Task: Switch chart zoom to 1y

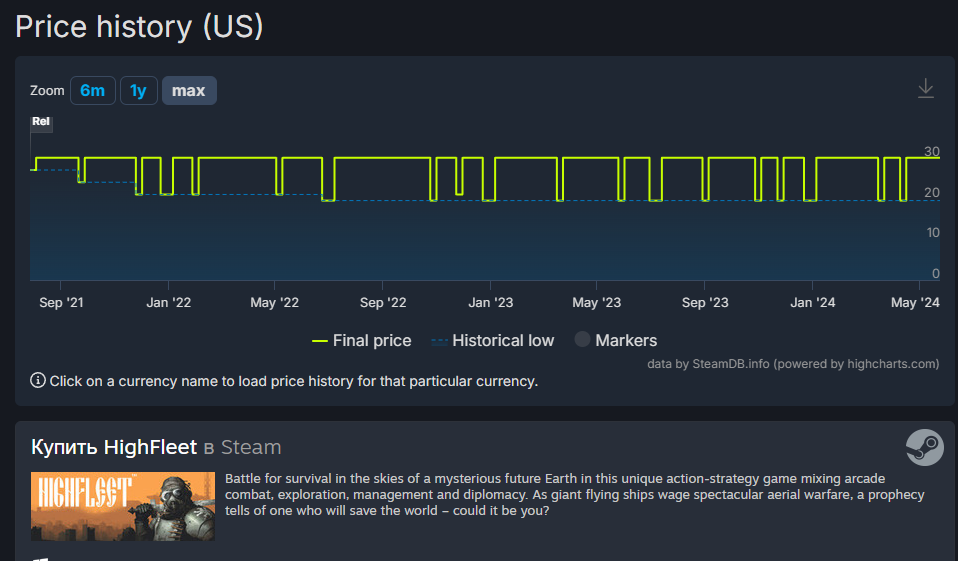Action: pyautogui.click(x=138, y=91)
